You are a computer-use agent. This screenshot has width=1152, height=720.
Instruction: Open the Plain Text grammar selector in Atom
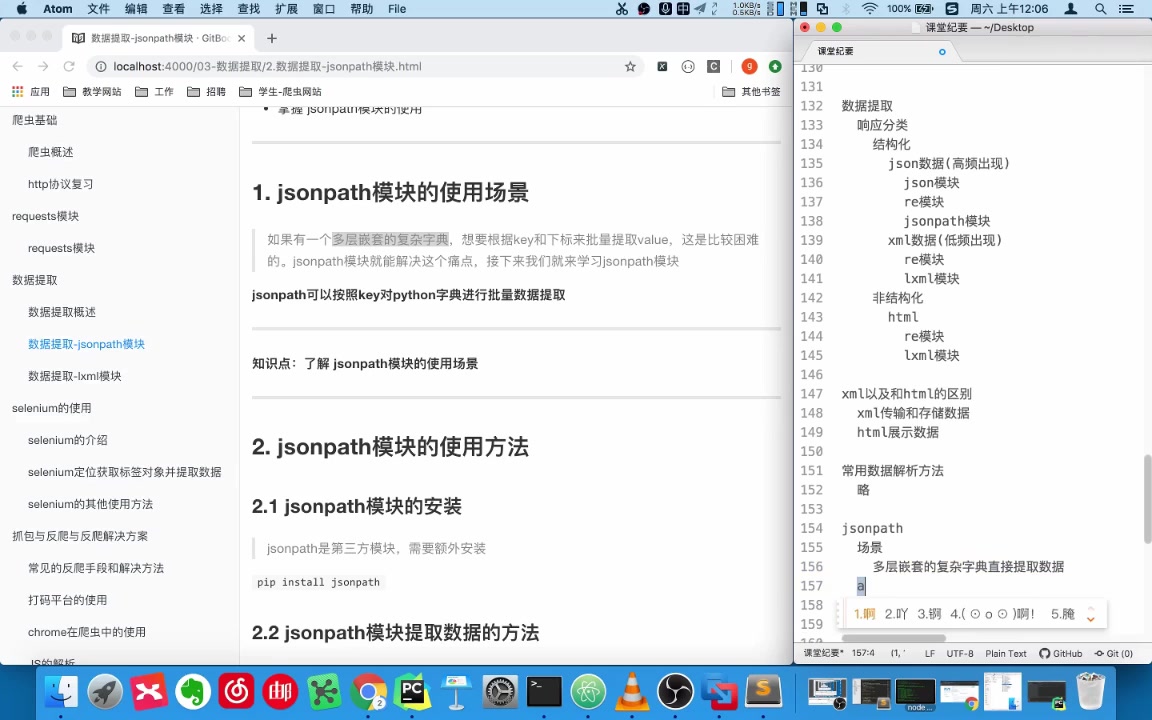pyautogui.click(x=1005, y=653)
